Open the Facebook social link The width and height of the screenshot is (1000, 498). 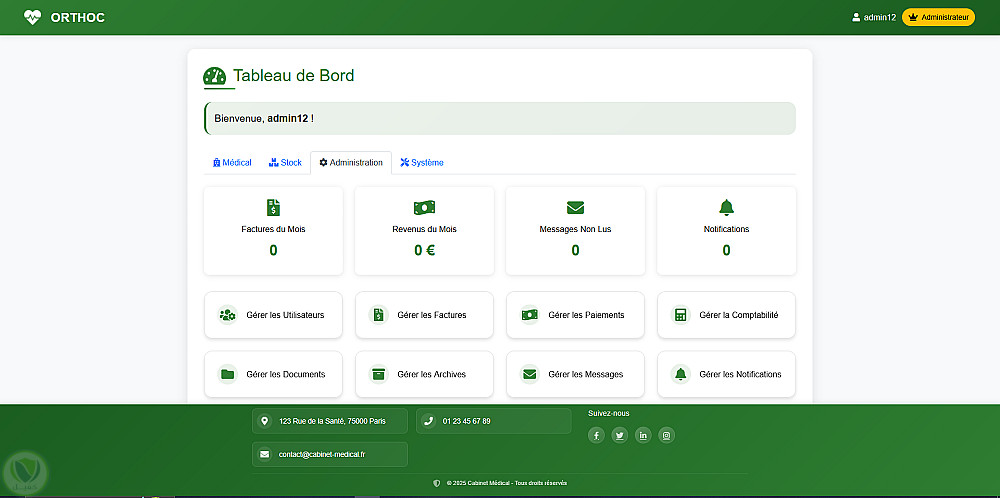(x=596, y=436)
